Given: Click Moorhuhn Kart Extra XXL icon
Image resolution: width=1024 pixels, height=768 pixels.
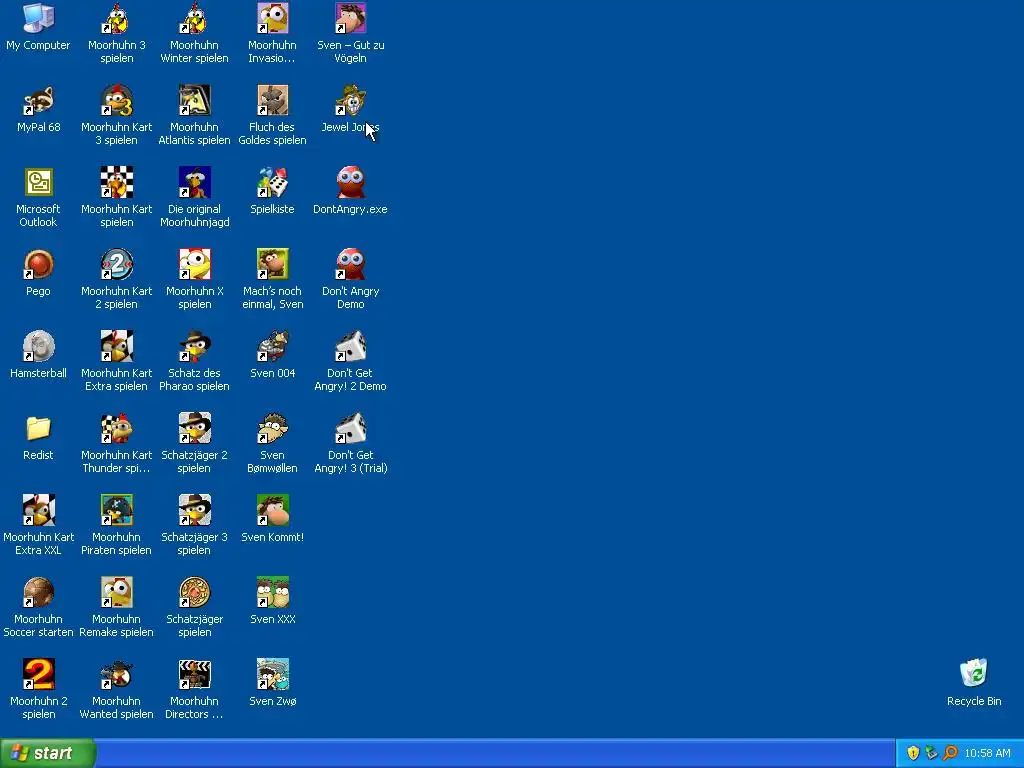Looking at the screenshot, I should pos(39,510).
